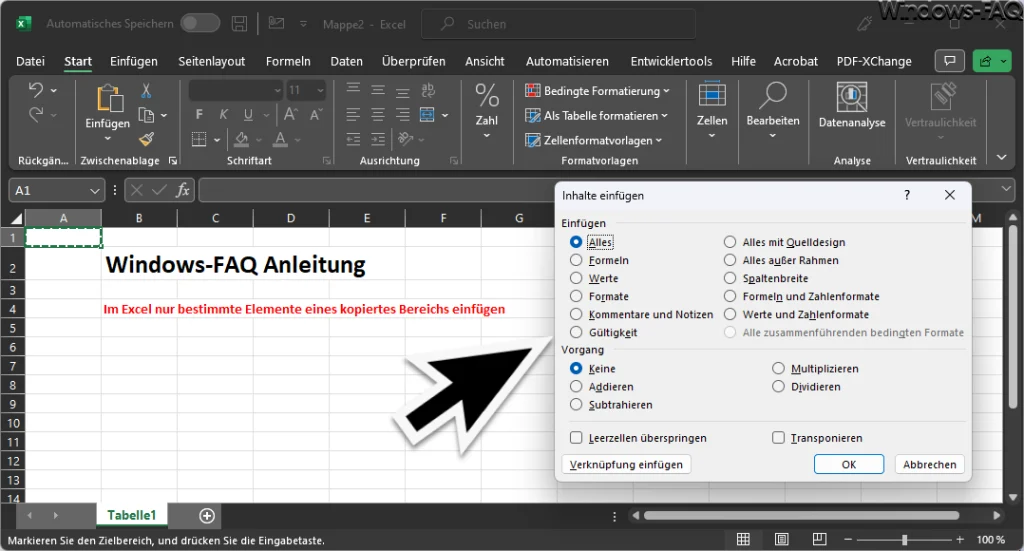Select the Multiplizieren radio button
Image resolution: width=1024 pixels, height=551 pixels.
point(778,368)
